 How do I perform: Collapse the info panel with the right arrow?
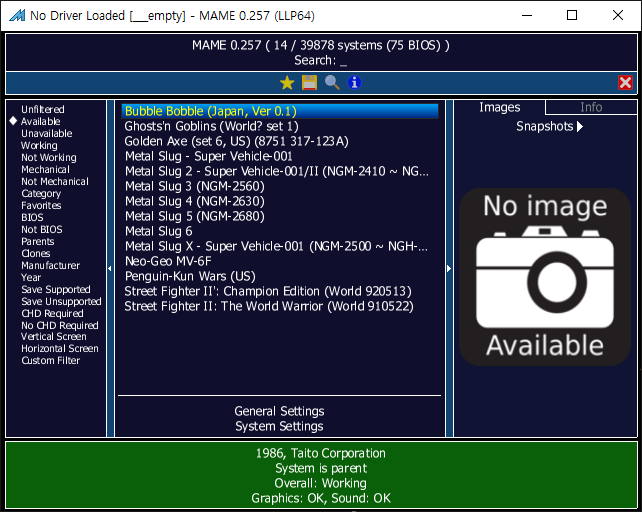click(x=449, y=269)
